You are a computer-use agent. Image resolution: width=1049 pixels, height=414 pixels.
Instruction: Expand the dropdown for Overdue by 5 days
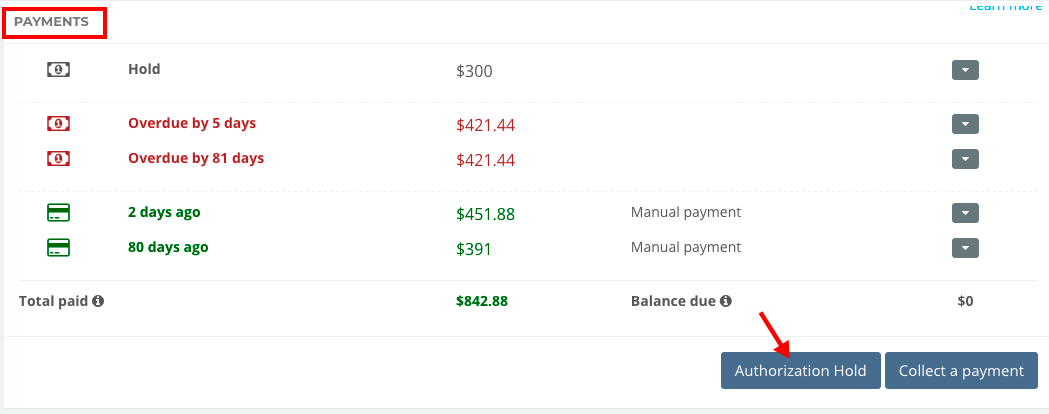tap(965, 124)
